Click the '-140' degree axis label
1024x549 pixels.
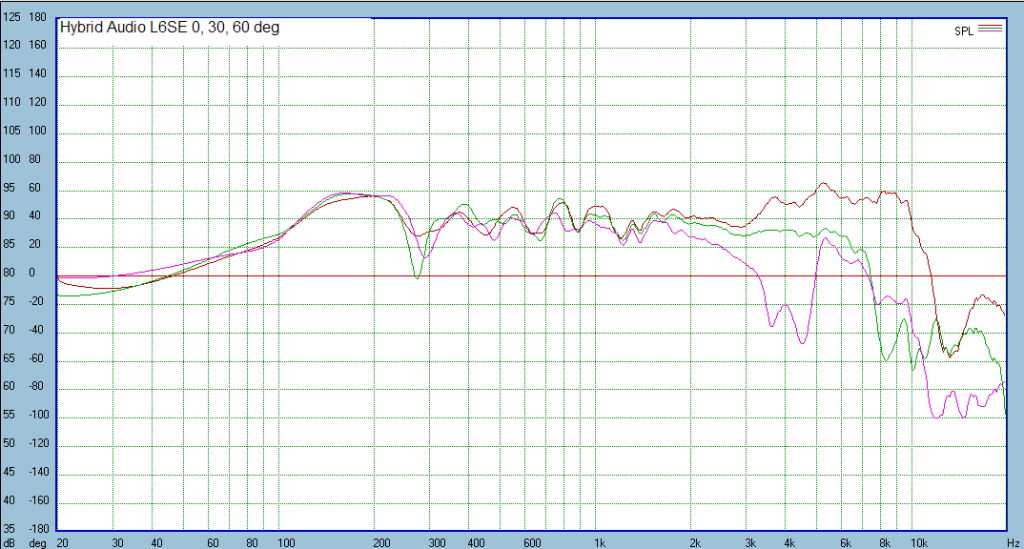point(39,472)
